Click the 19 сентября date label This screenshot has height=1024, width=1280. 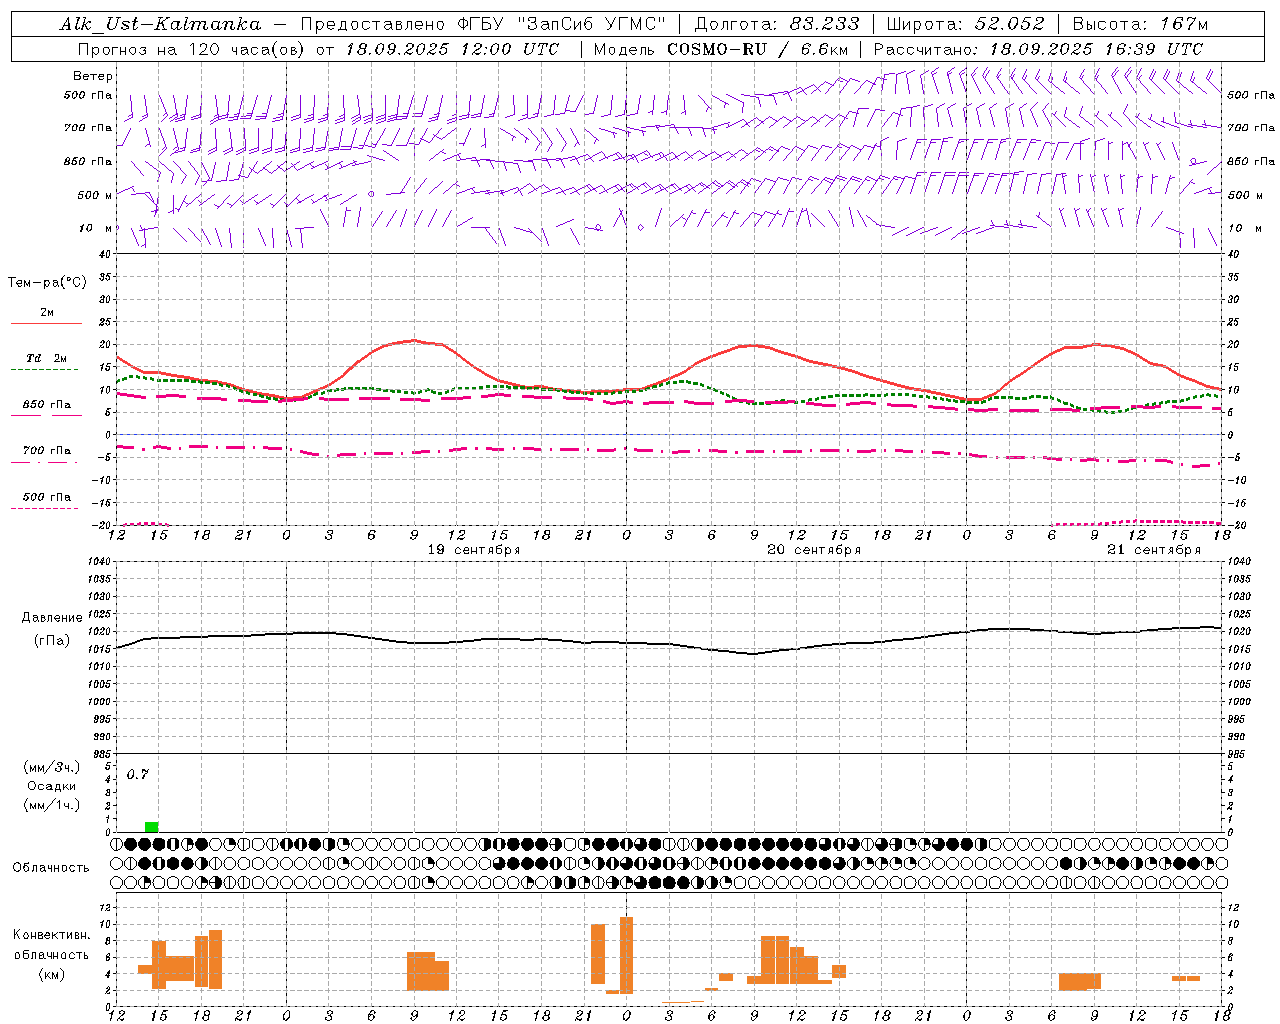[474, 550]
